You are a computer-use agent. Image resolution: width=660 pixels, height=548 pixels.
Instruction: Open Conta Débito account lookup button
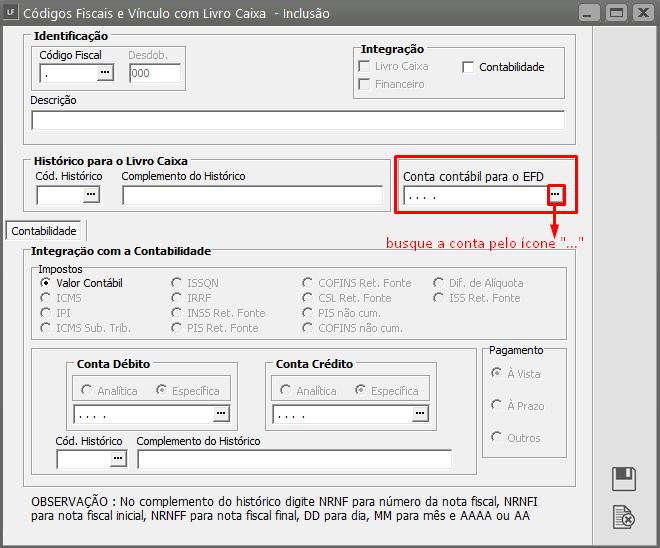221,413
